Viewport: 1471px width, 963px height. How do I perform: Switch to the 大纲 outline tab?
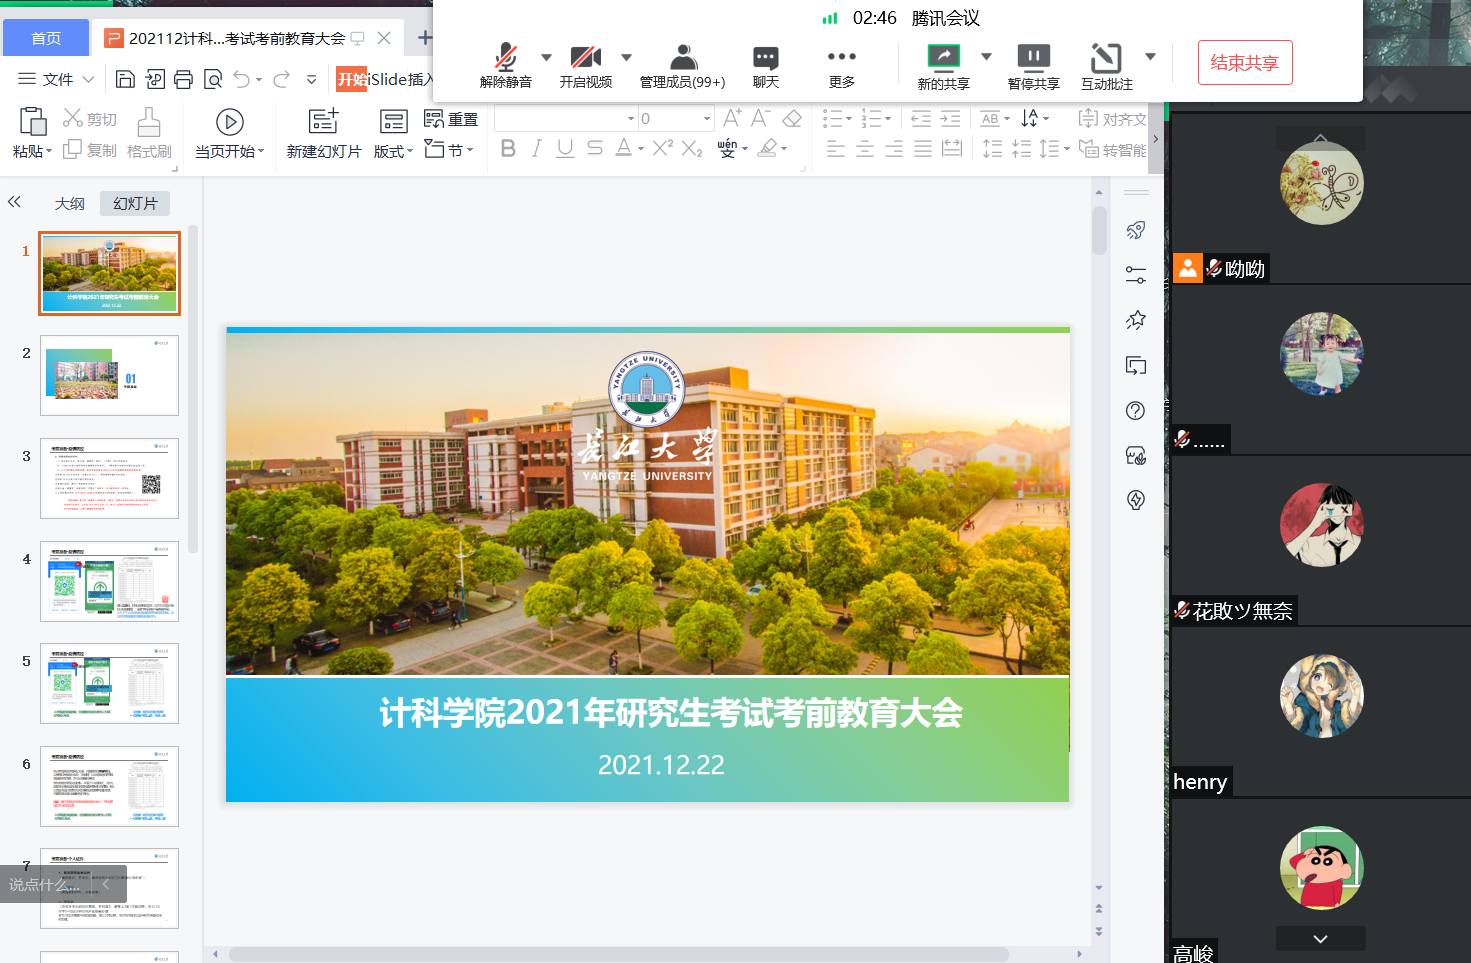point(69,204)
